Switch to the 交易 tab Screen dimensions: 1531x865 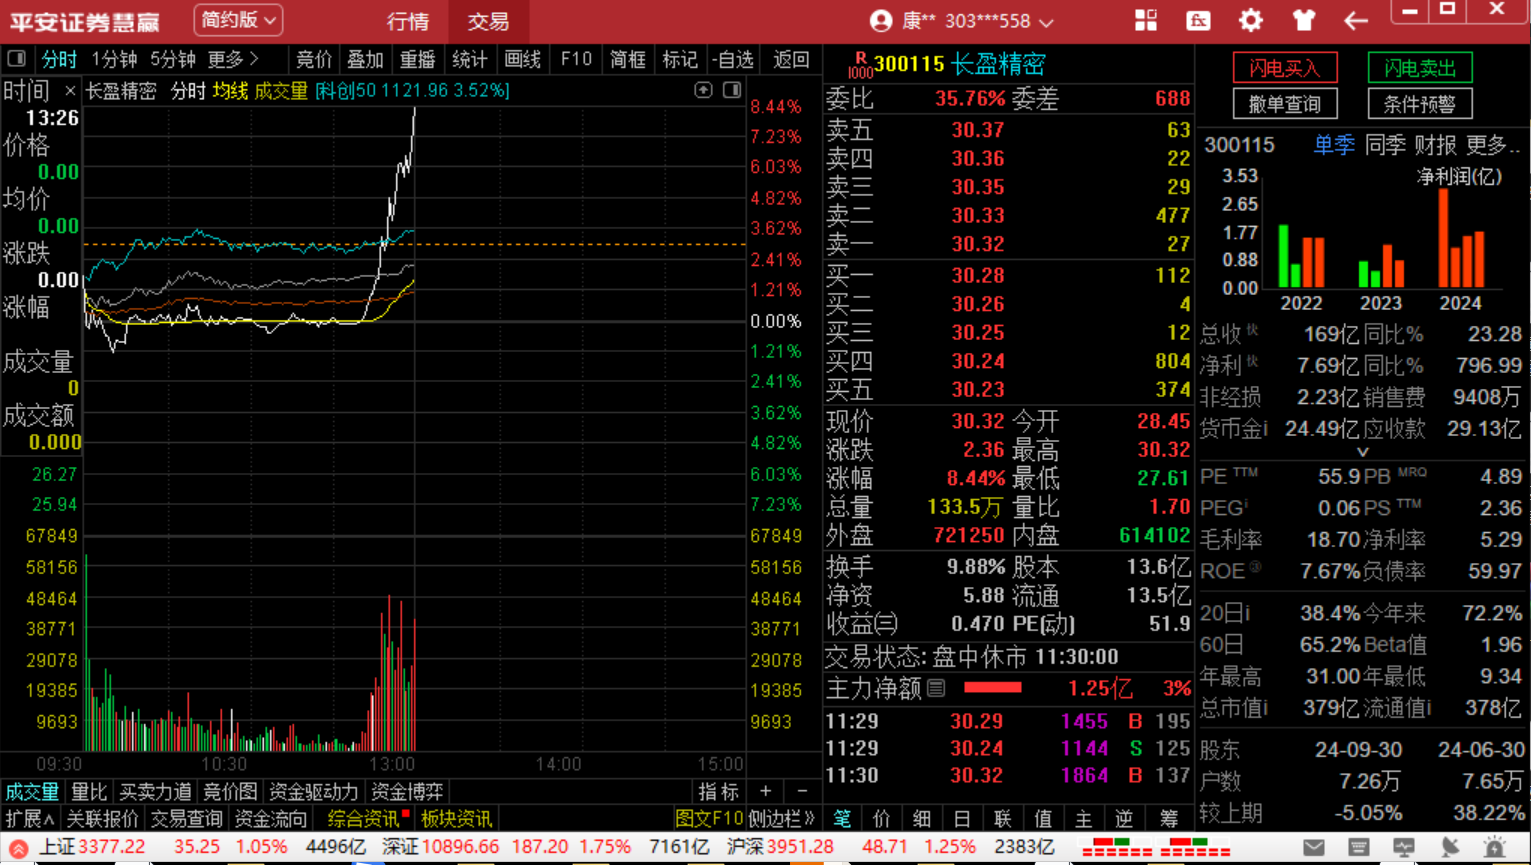click(488, 21)
